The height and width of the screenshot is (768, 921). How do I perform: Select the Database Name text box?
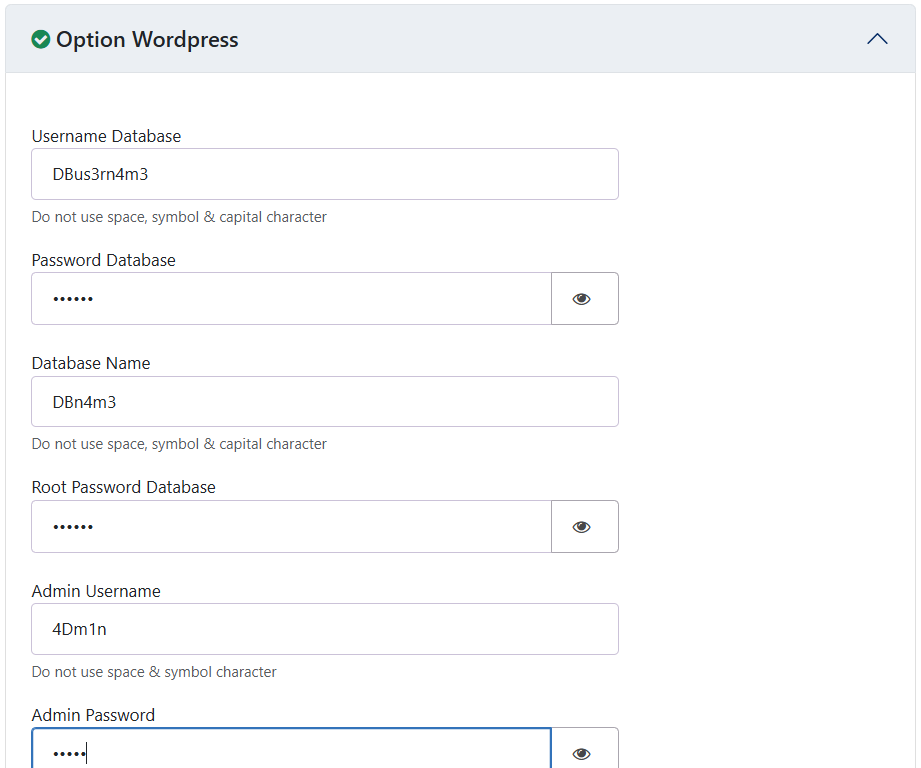325,402
